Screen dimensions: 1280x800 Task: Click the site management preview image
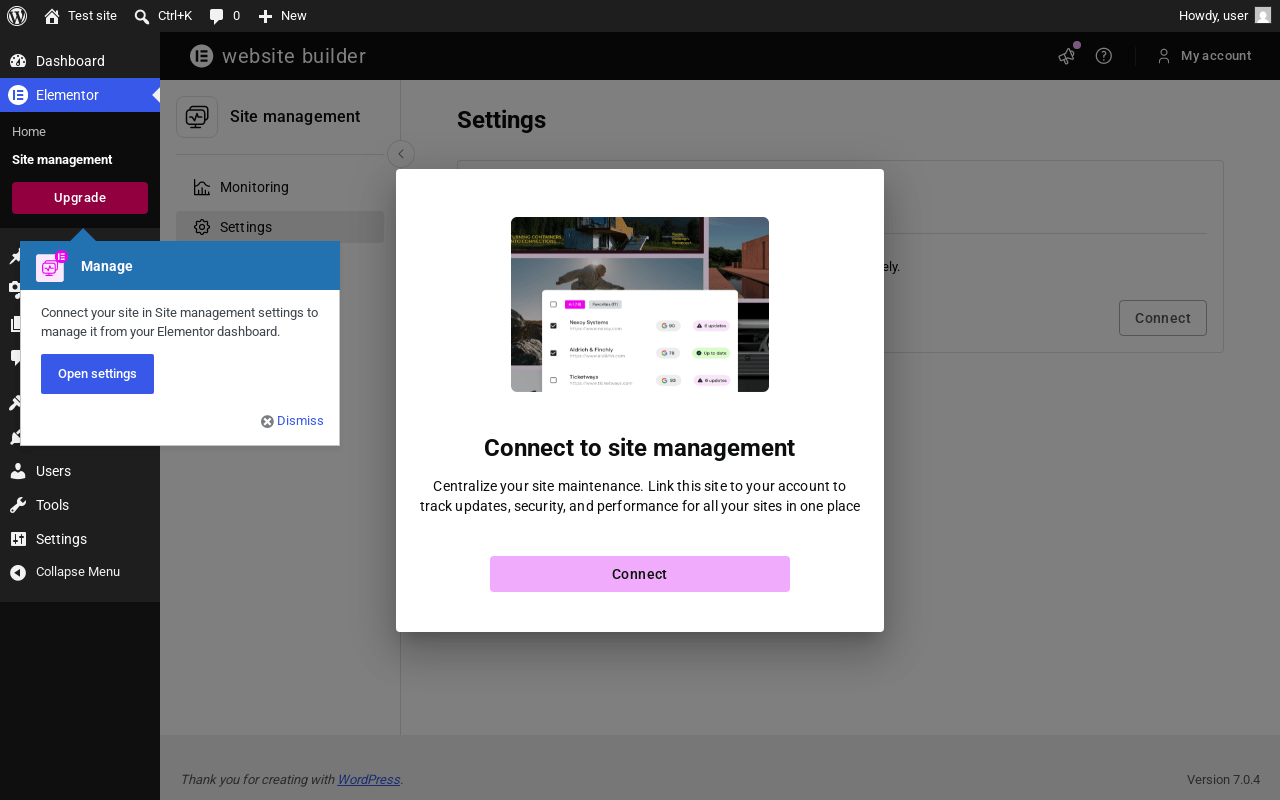pyautogui.click(x=640, y=304)
